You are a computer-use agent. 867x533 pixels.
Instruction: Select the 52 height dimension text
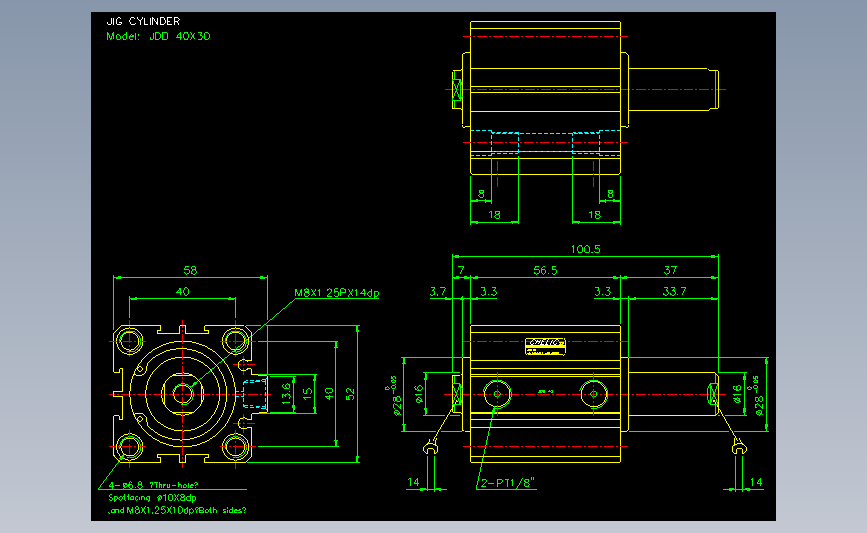pyautogui.click(x=350, y=394)
